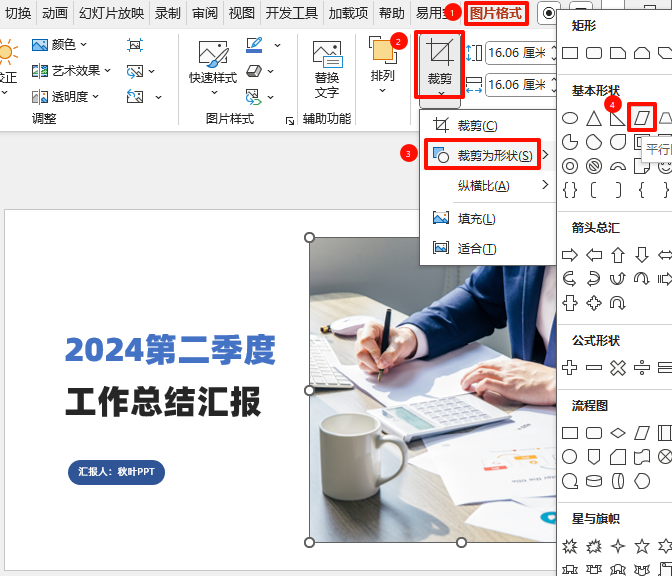Switch to the 图片格式 tab
This screenshot has height=576, width=672.
click(495, 13)
